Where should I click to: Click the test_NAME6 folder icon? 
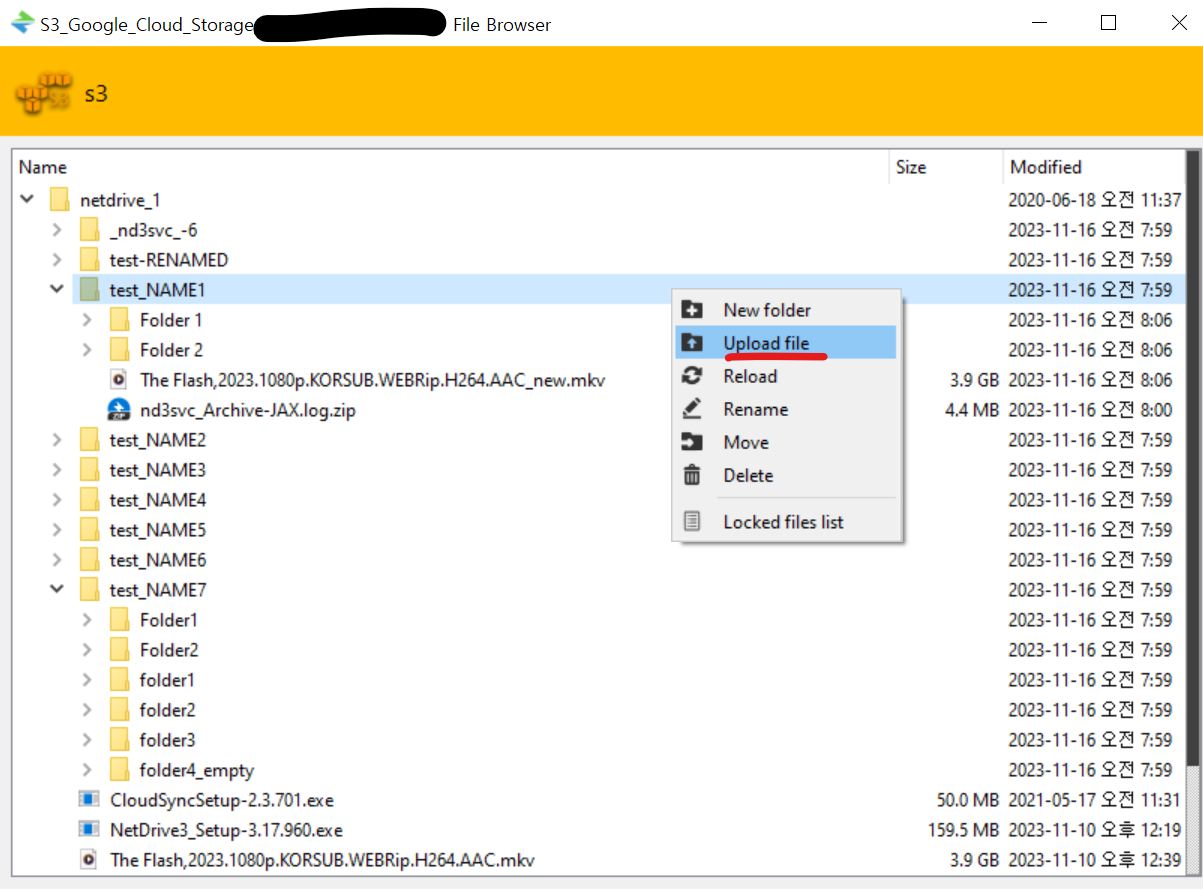[x=90, y=560]
